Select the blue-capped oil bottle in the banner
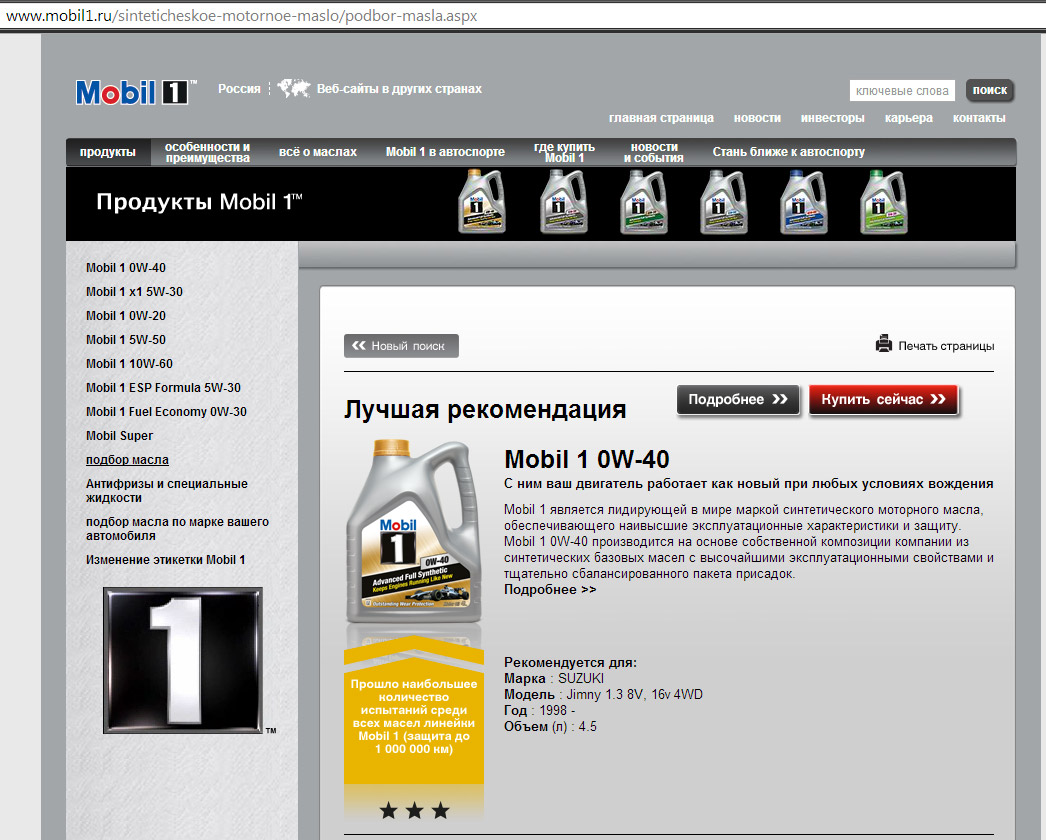Screen dimensions: 1046x840 (804, 203)
